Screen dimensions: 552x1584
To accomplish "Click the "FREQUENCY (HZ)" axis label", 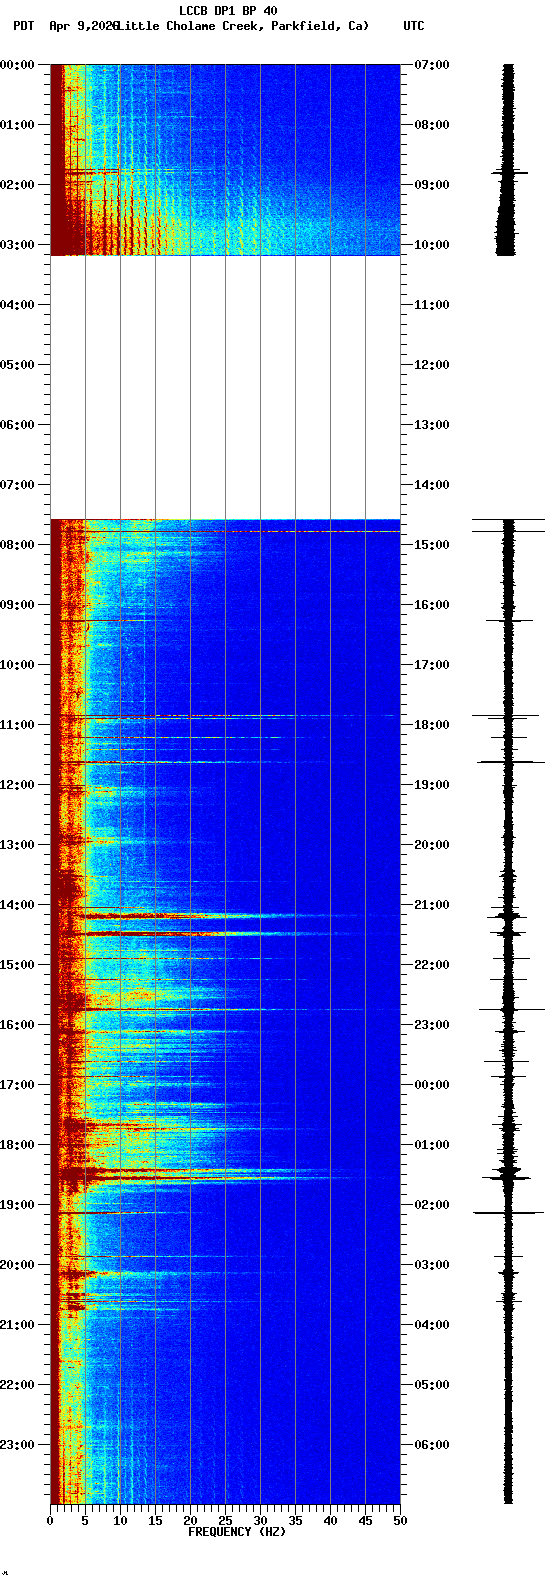I will 237,1532.
